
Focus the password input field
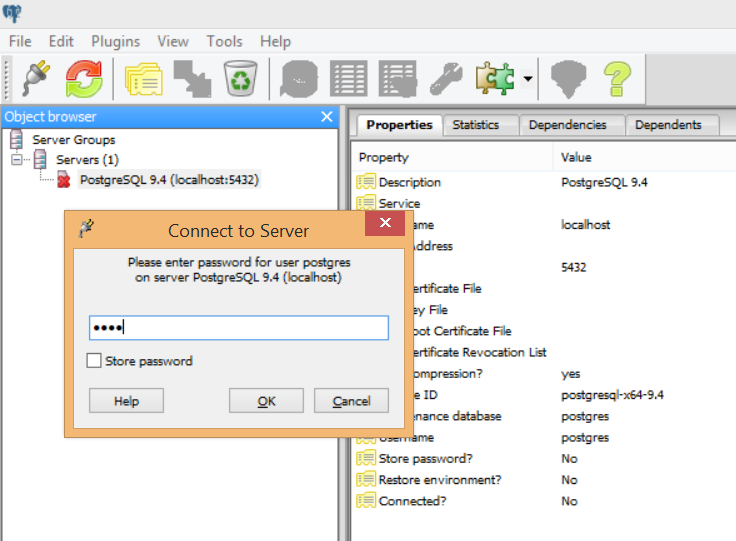pyautogui.click(x=238, y=328)
